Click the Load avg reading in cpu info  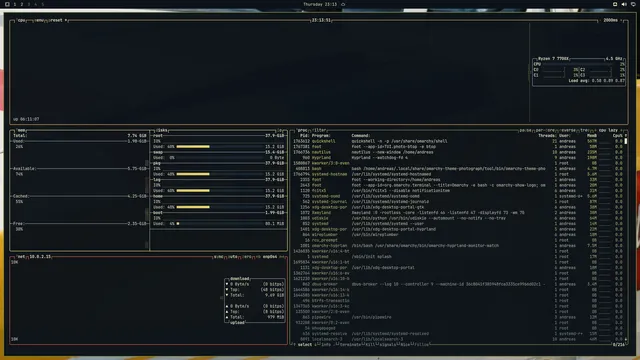[x=596, y=81]
